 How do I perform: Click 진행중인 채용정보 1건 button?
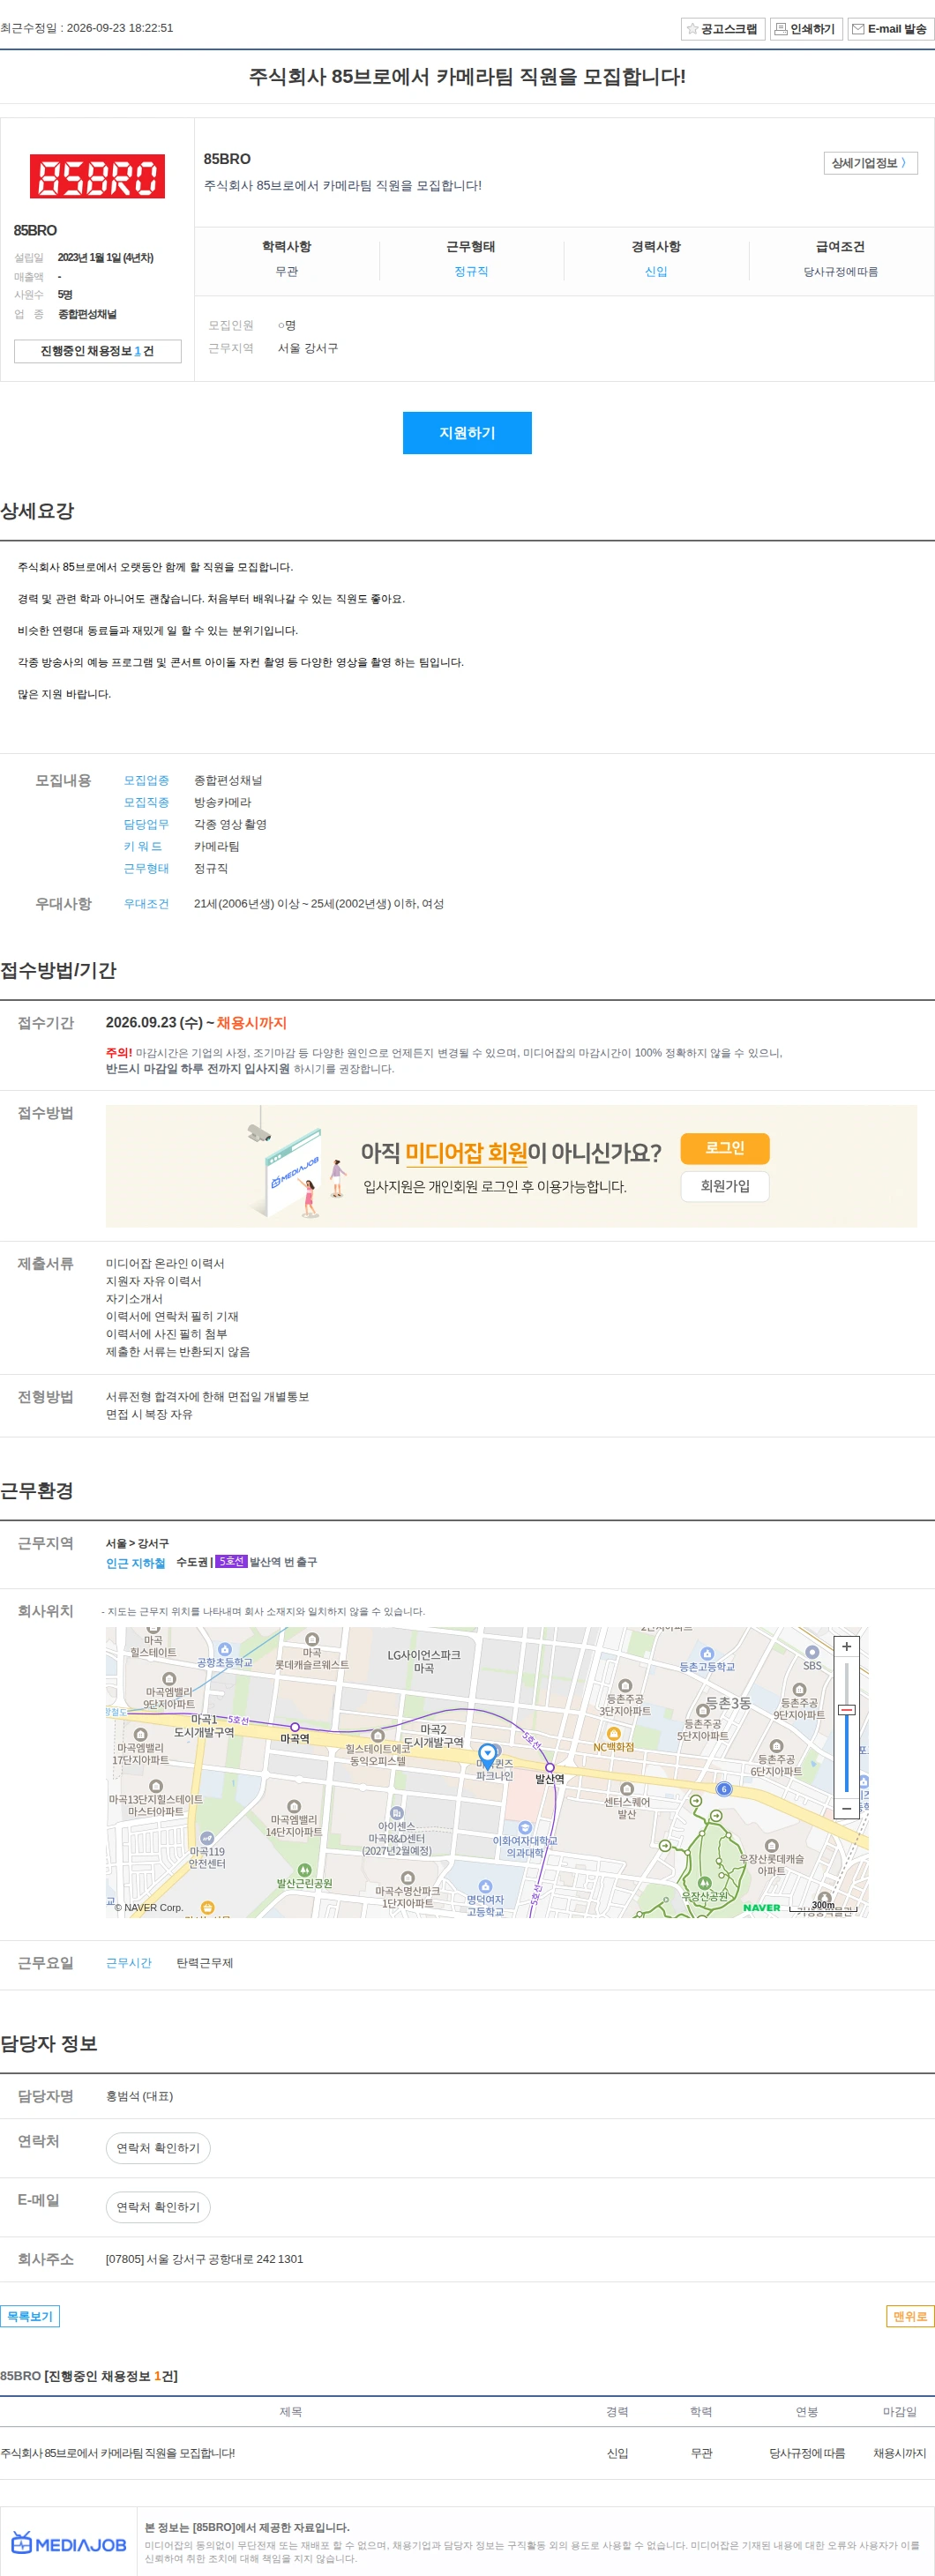tap(97, 351)
